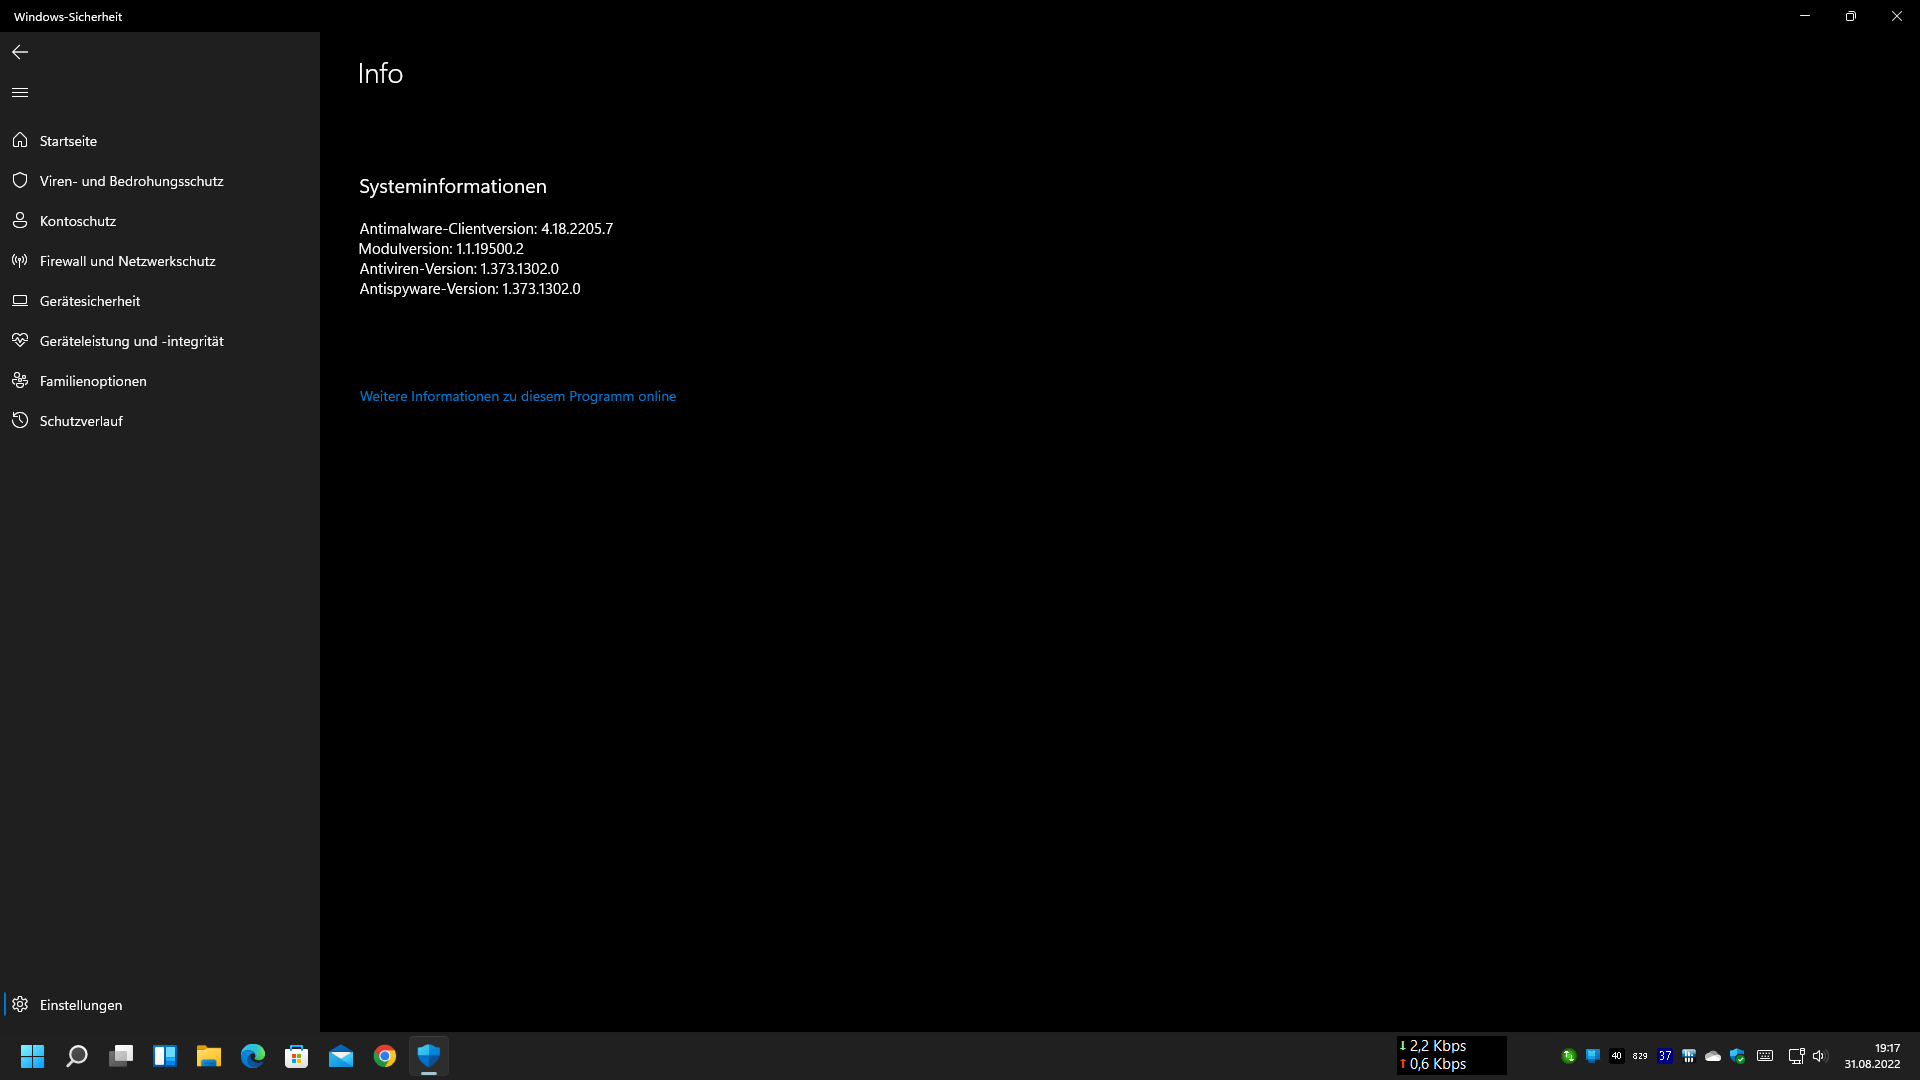Select Familienoptionen in the sidebar
The width and height of the screenshot is (1920, 1080).
(160, 381)
